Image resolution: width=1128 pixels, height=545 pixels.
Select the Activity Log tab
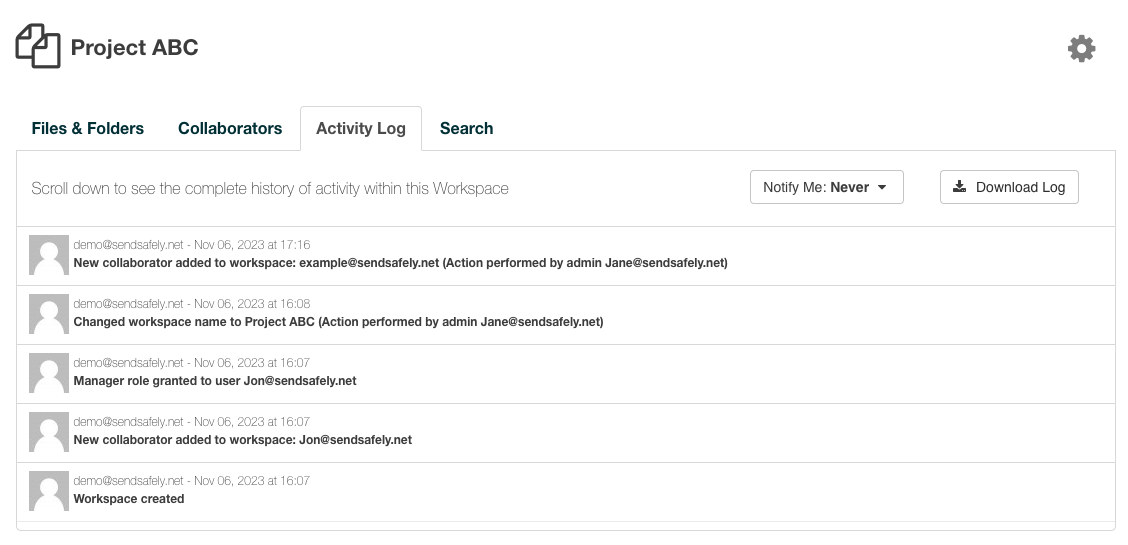coord(361,128)
